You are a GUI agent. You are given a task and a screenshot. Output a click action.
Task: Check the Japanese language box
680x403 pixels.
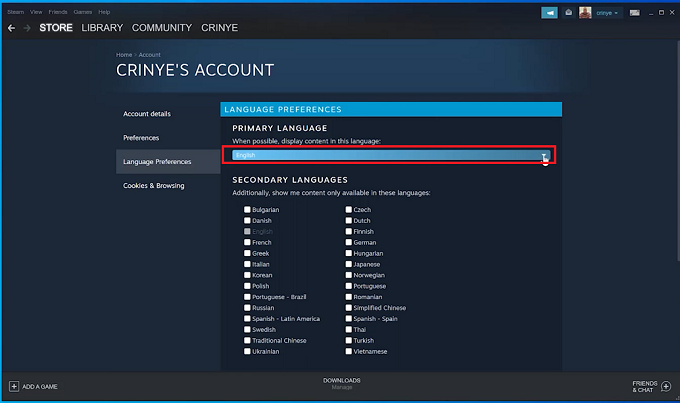pyautogui.click(x=349, y=264)
